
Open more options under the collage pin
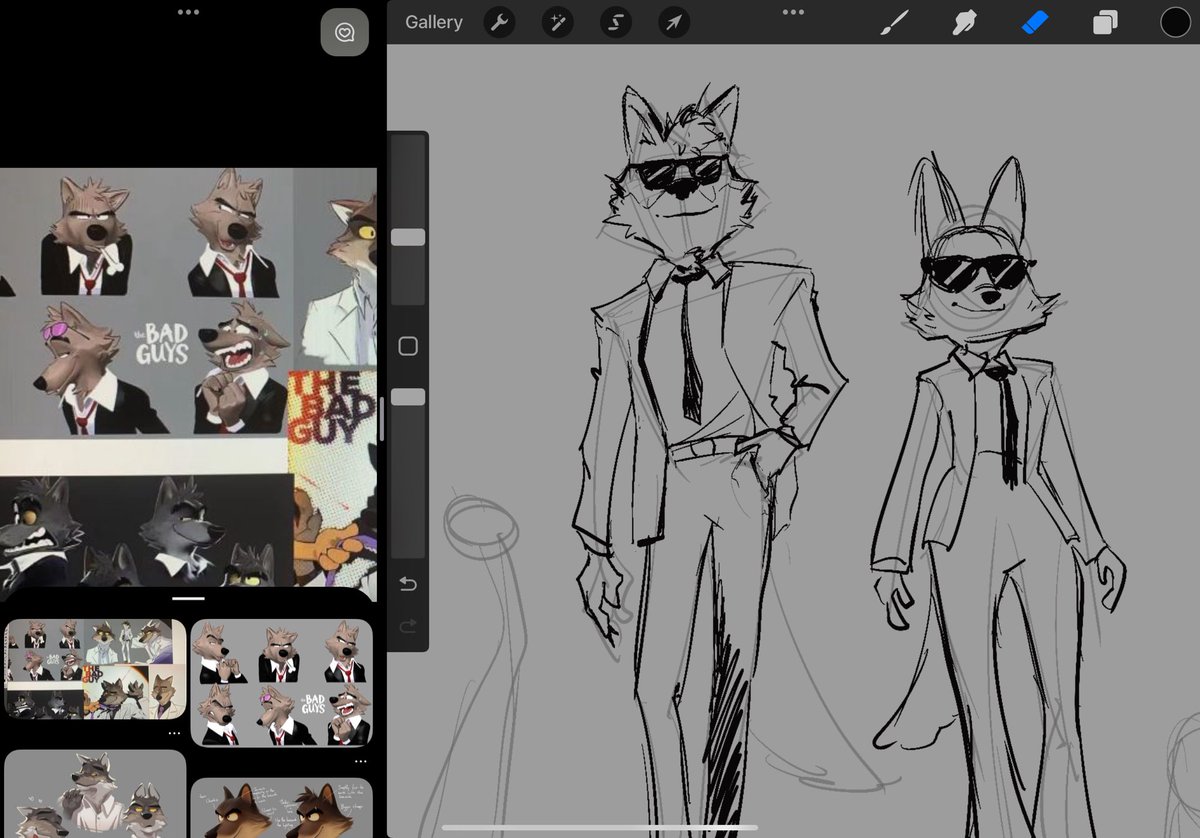(x=174, y=733)
